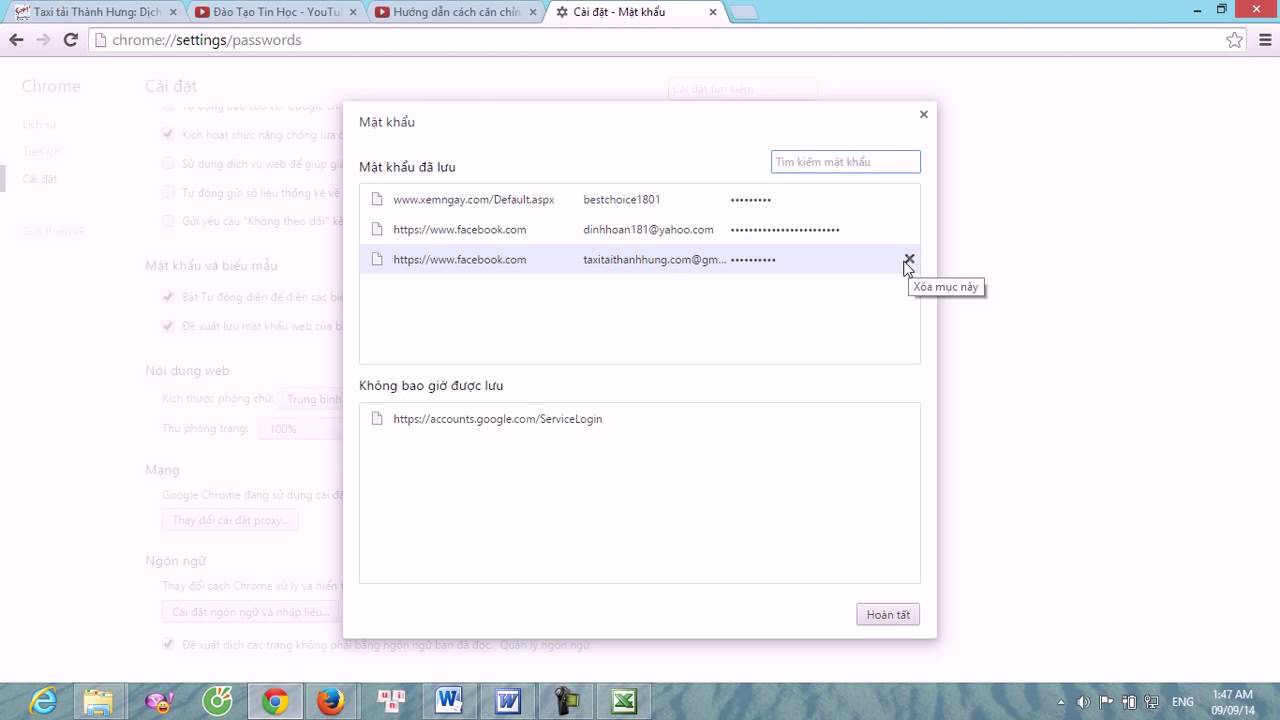The width and height of the screenshot is (1280, 720).
Task: Open a new tab
Action: [x=744, y=13]
